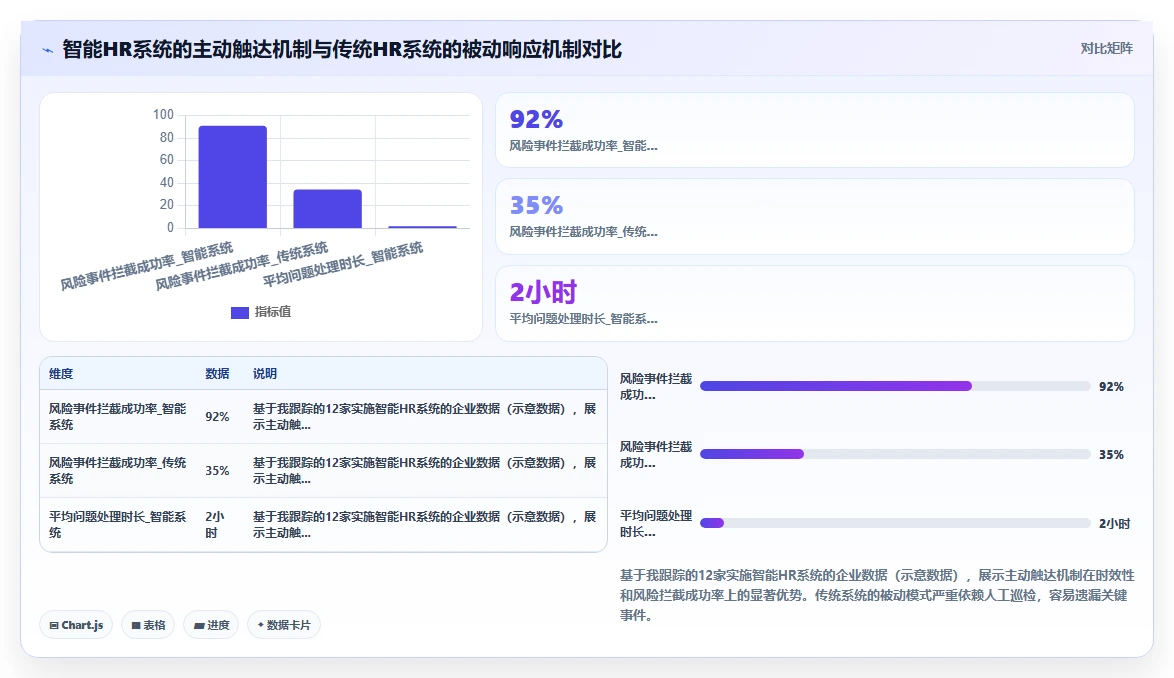Click the summary paragraph below progress bars
Viewport: 1174px width, 678px height.
coord(877,595)
